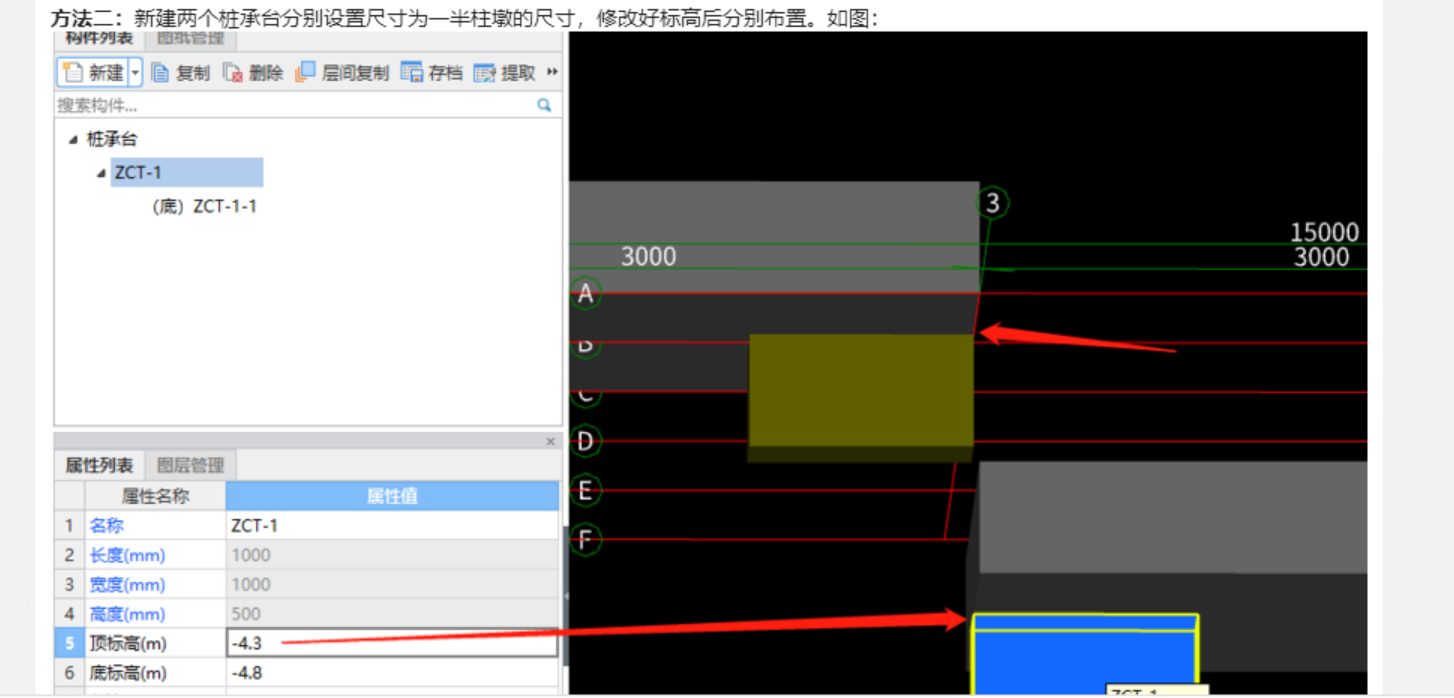
Task: Click the axis bubble labeled A
Action: pyautogui.click(x=586, y=293)
